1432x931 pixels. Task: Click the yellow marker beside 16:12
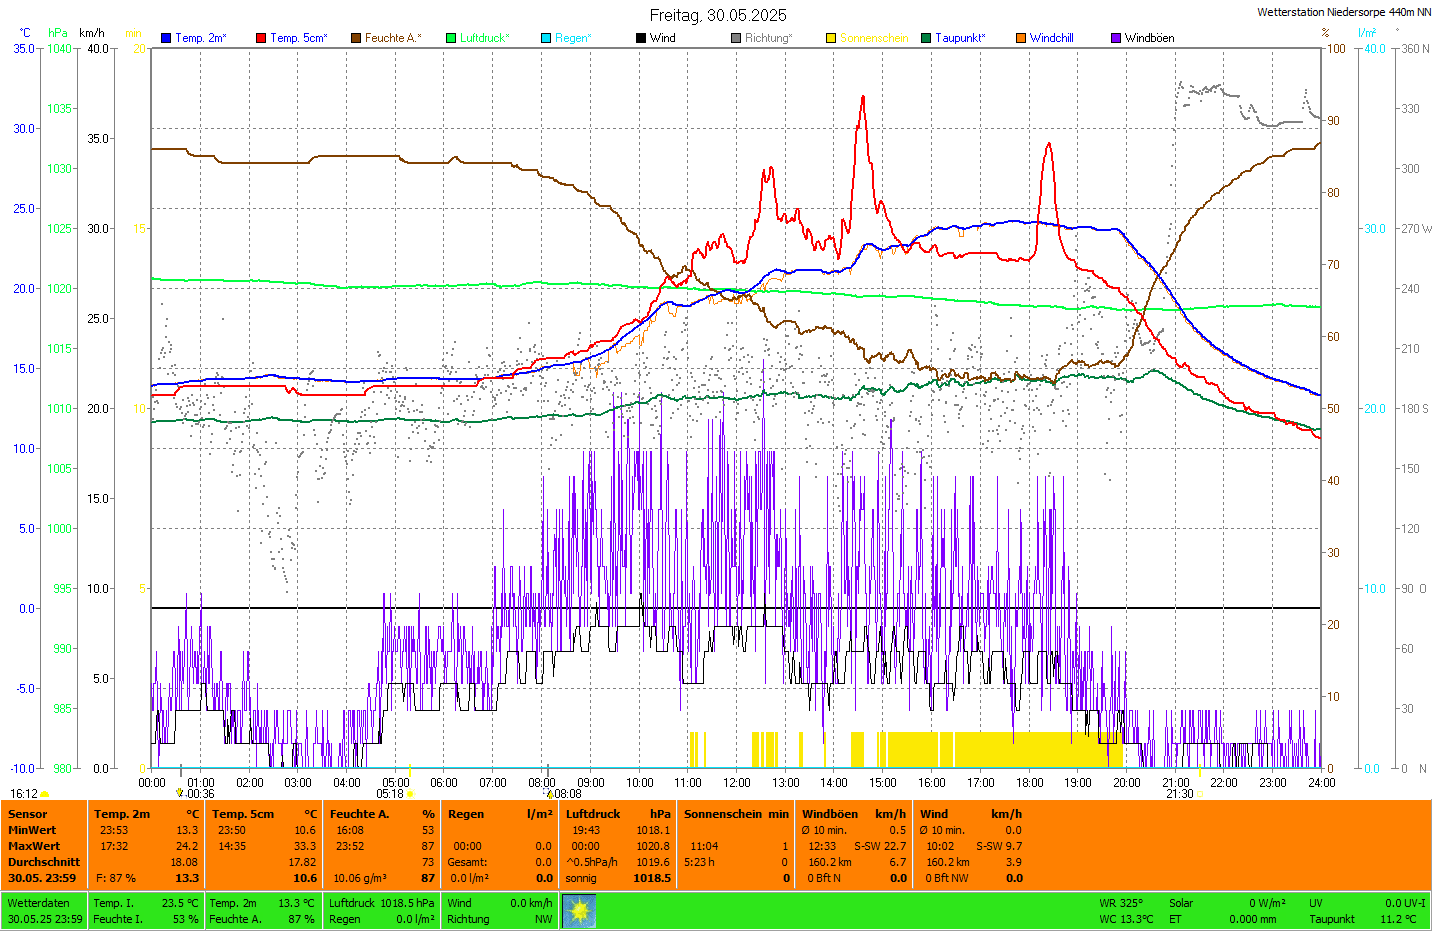tap(45, 794)
